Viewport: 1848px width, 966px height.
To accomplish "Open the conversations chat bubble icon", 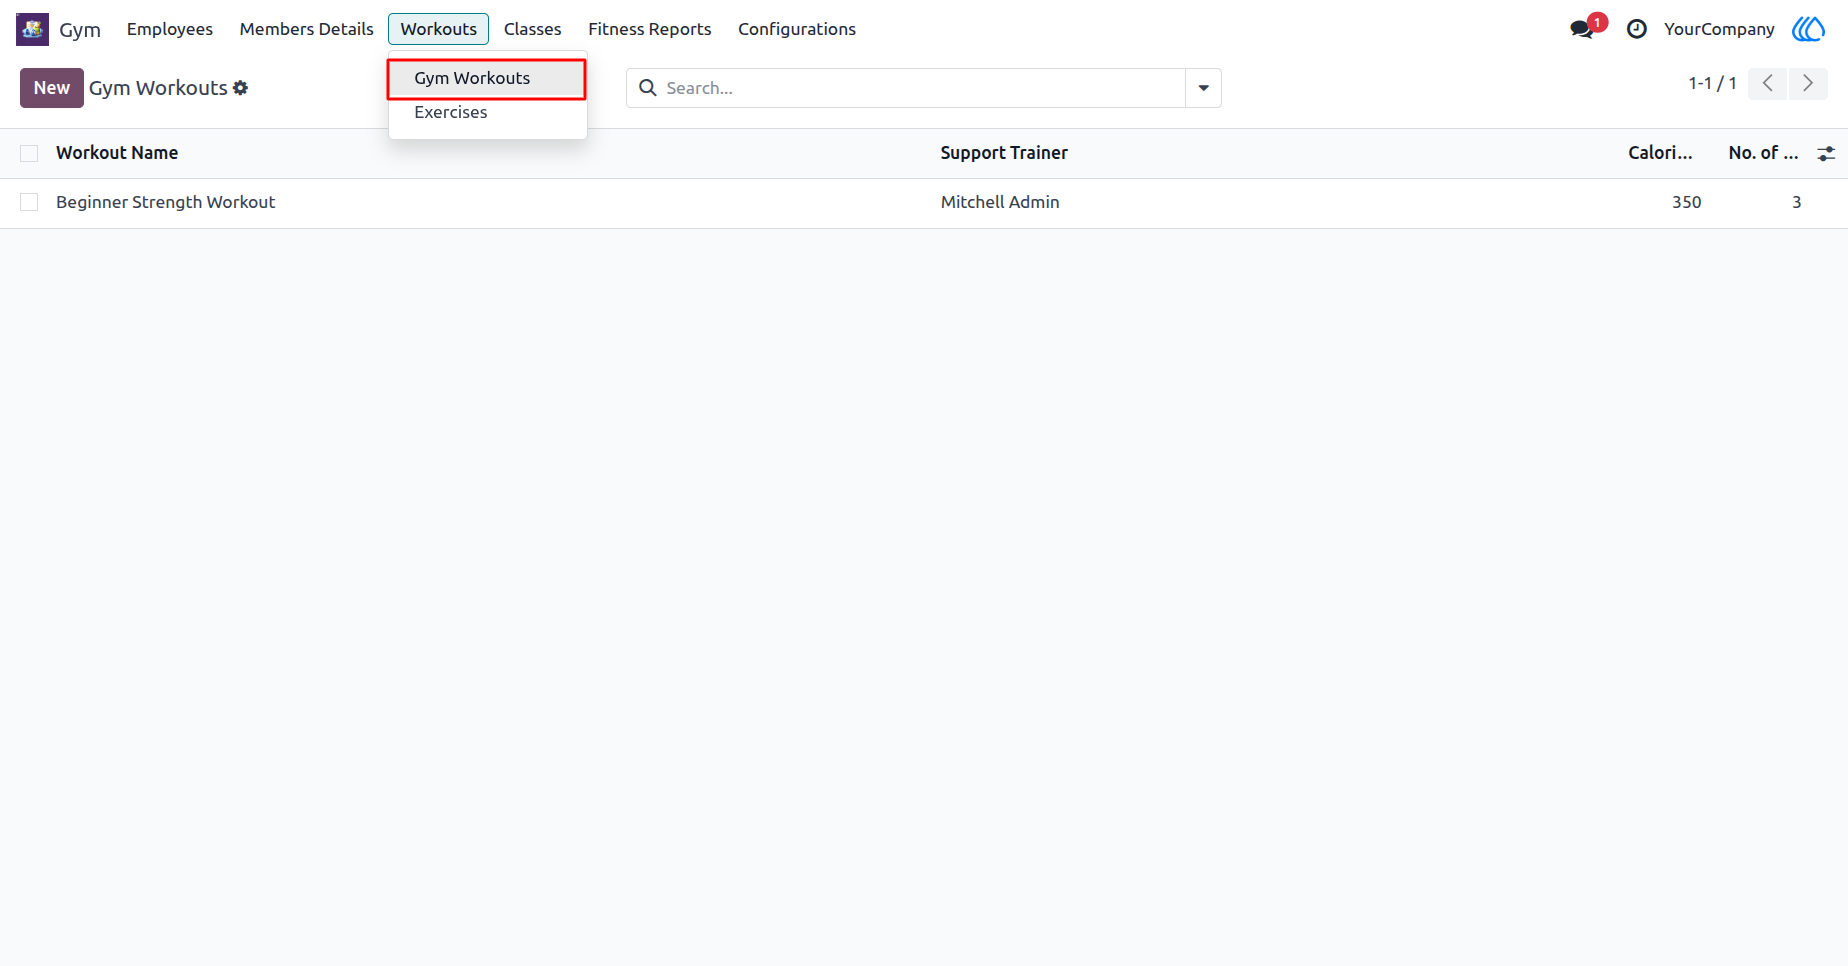I will (x=1581, y=29).
